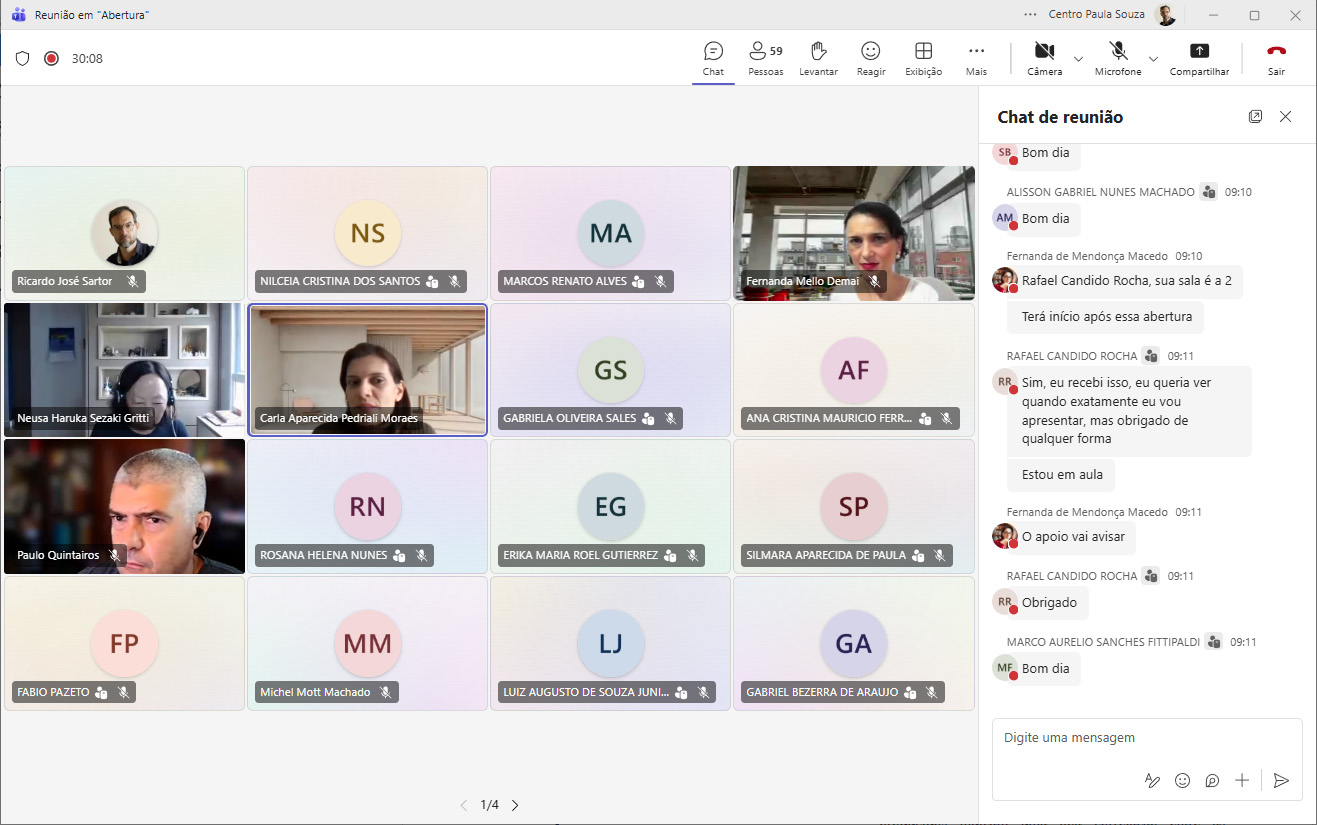Image resolution: width=1317 pixels, height=825 pixels.
Task: Go to next page of participants
Action: (x=515, y=805)
